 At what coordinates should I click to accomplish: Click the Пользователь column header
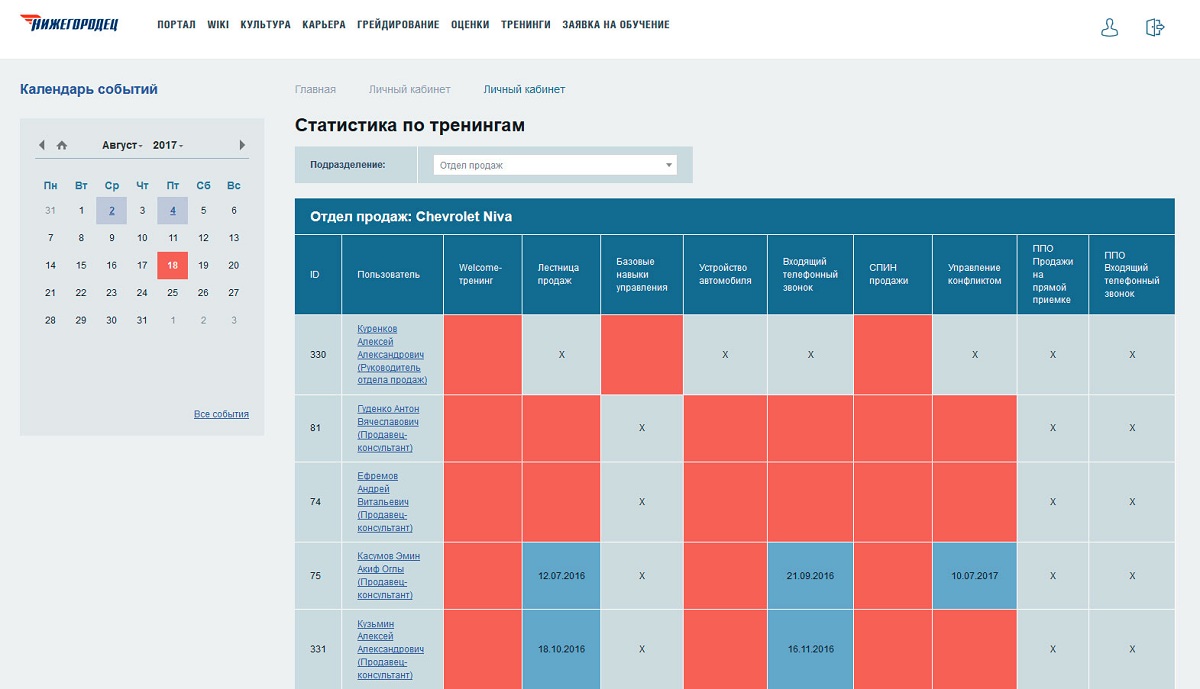(392, 274)
